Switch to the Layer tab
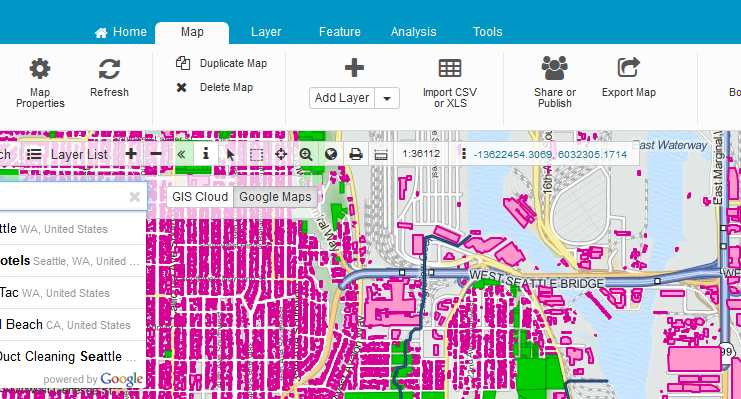741x399 pixels. click(x=266, y=32)
